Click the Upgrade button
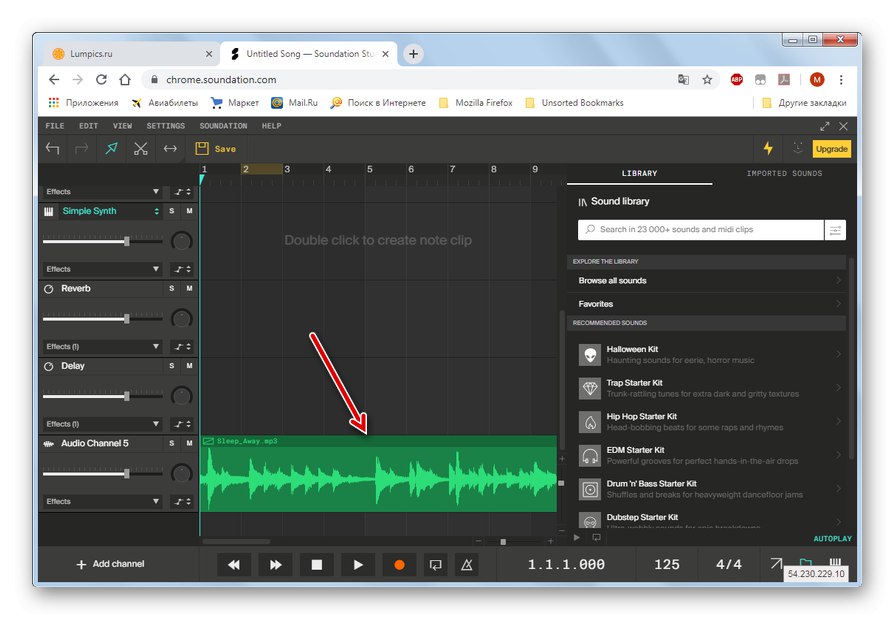This screenshot has width=895, height=620. click(x=831, y=149)
